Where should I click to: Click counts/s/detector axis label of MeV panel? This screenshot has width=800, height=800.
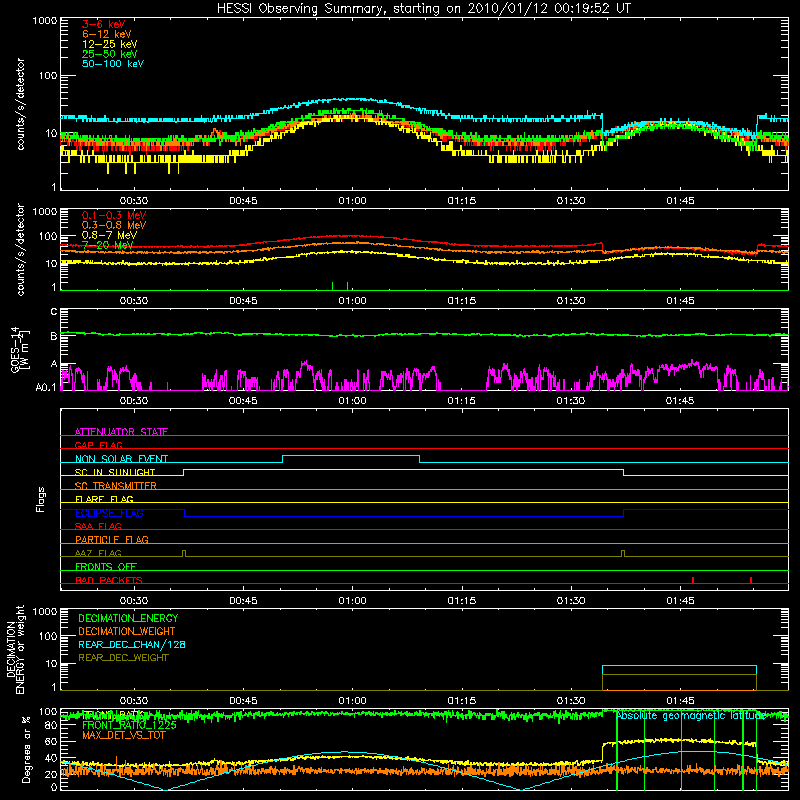20,249
